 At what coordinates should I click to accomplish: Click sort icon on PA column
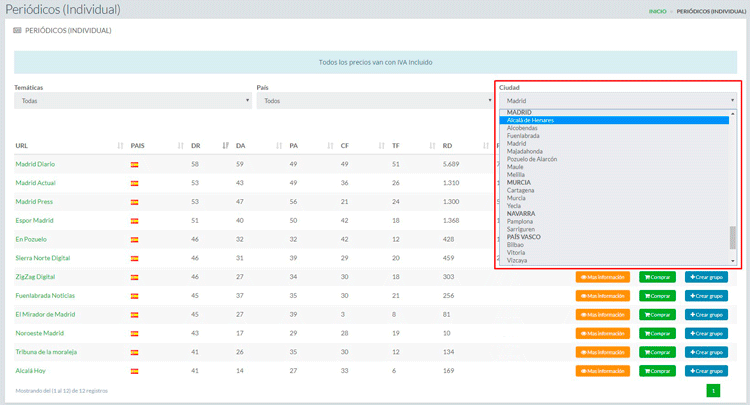tap(330, 146)
